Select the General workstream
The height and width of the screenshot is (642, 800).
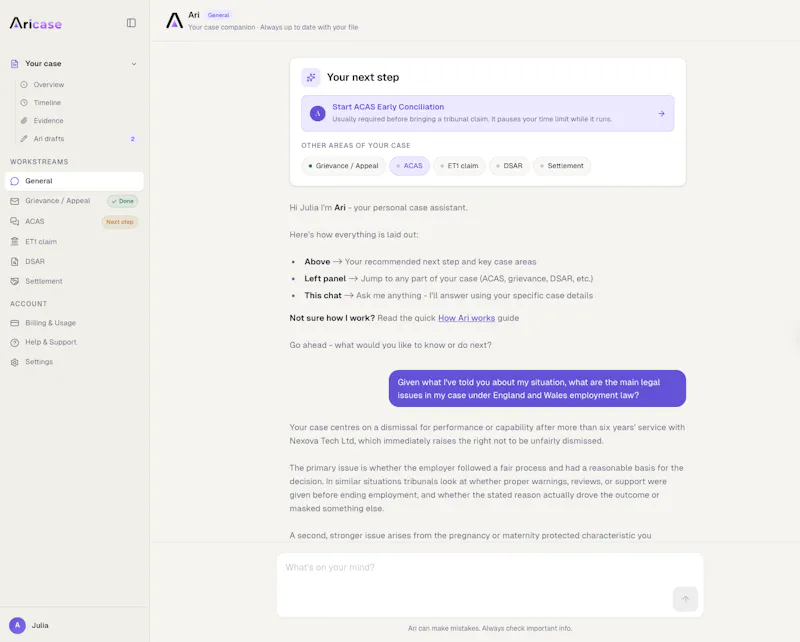tap(74, 181)
